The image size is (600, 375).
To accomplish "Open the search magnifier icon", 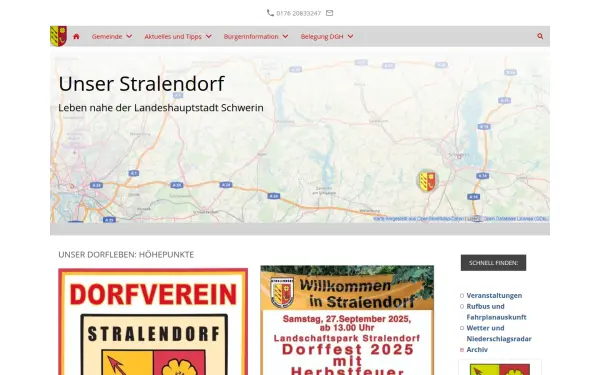I will click(x=540, y=36).
